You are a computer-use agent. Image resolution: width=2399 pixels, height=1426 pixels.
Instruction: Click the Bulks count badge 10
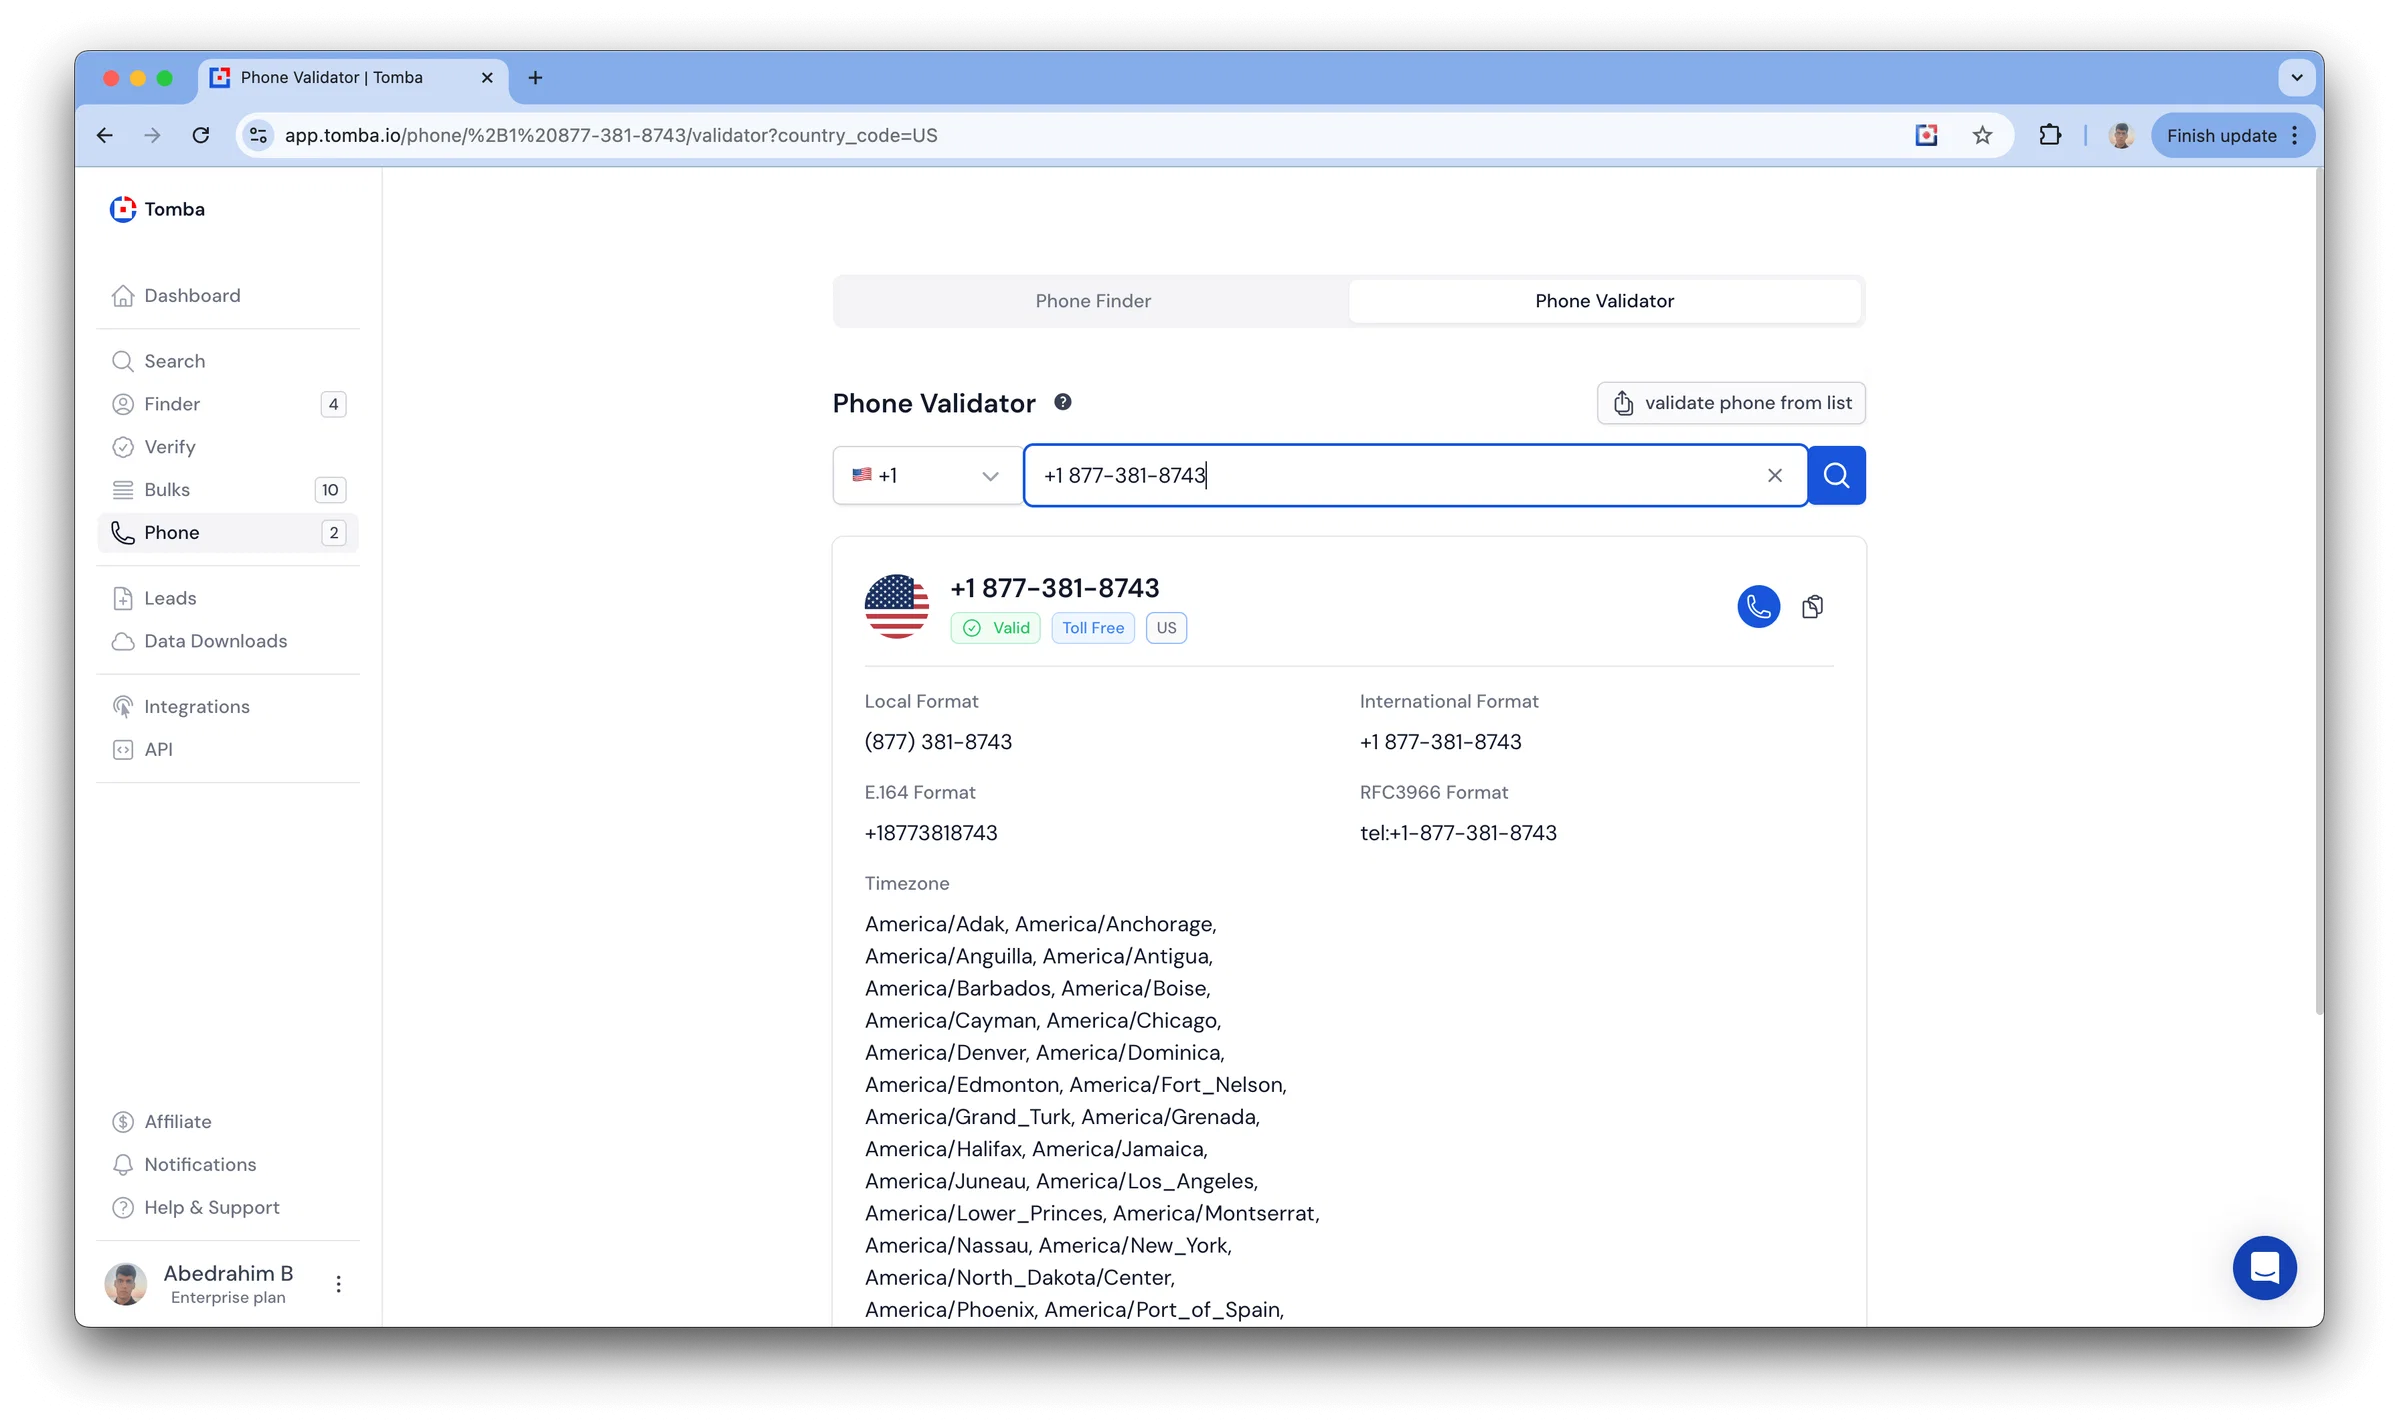coord(330,490)
